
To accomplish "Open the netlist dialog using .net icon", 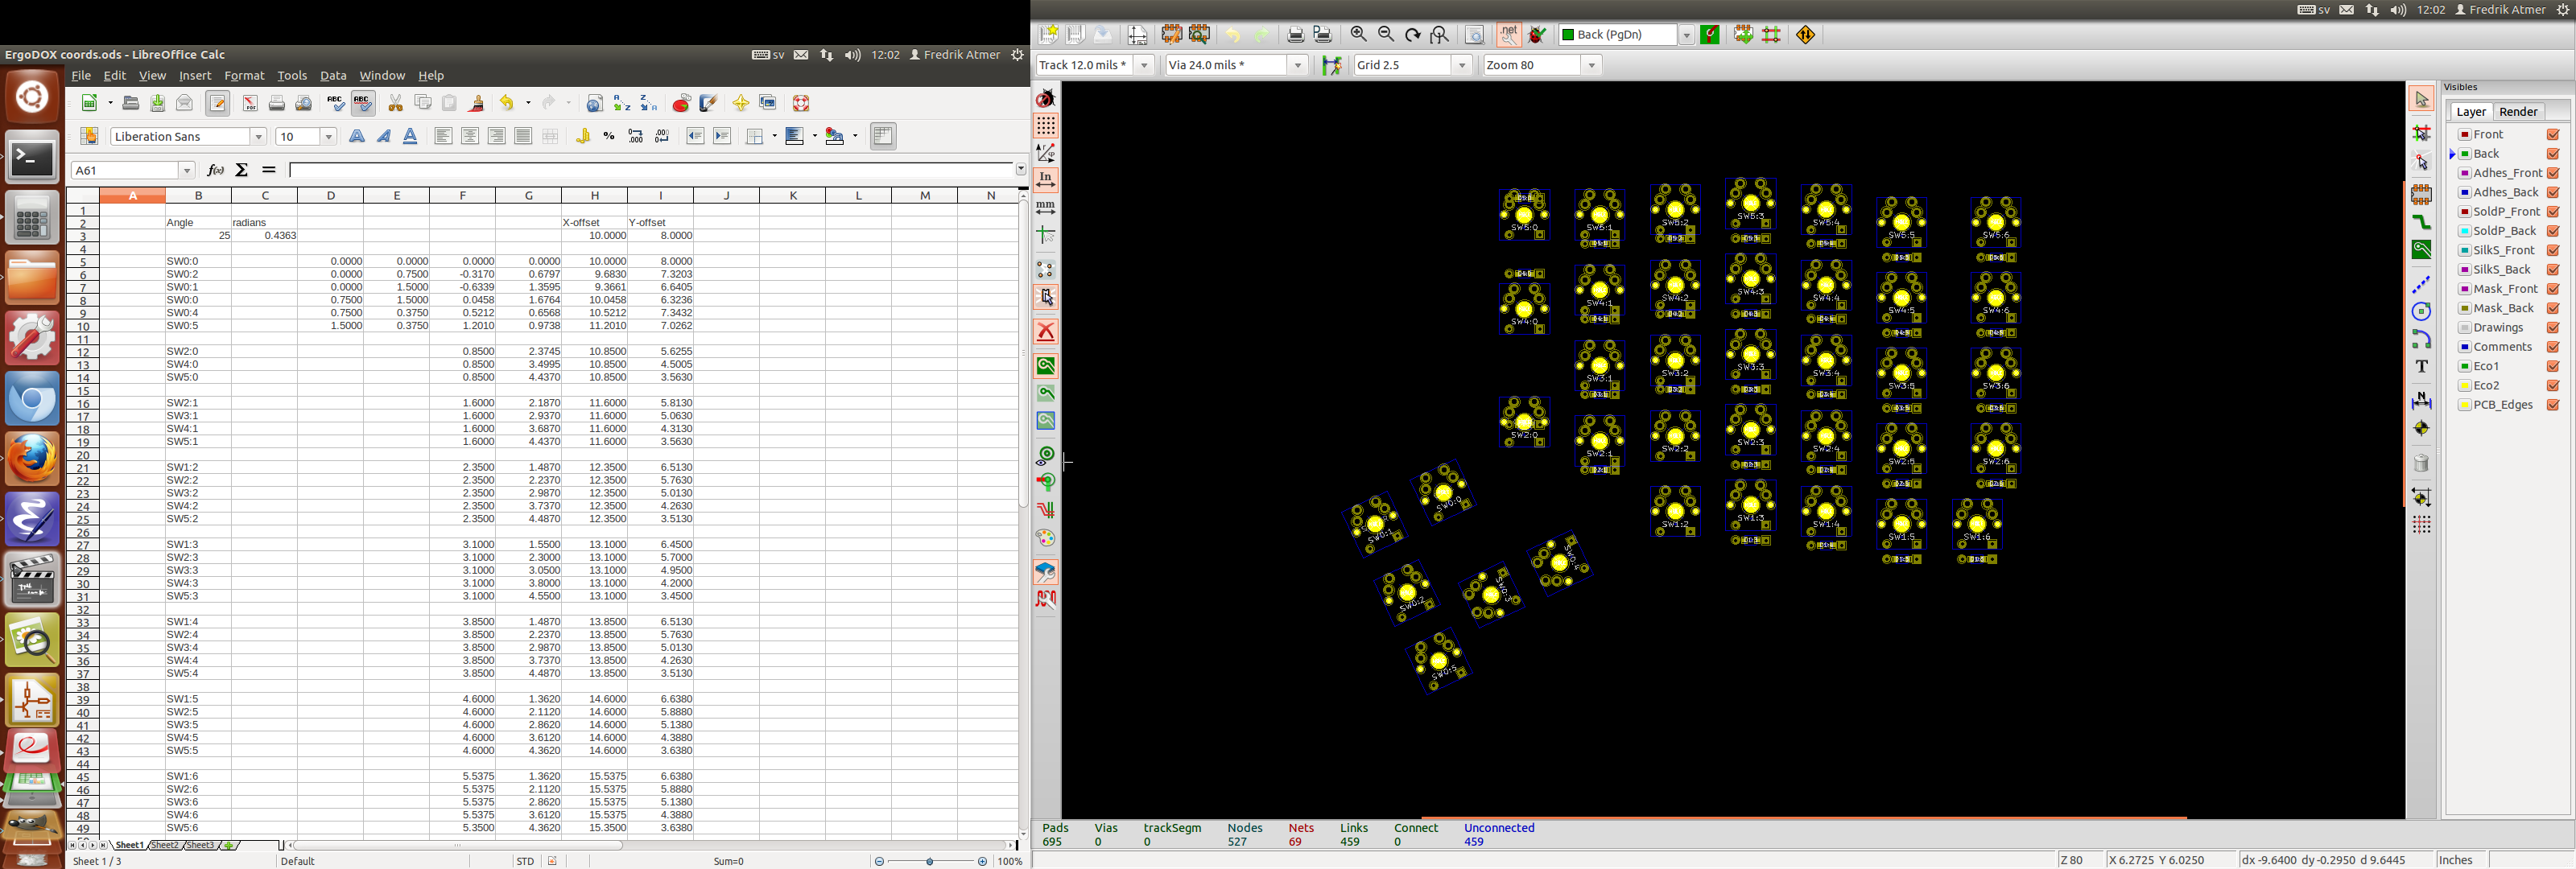I will coord(1505,35).
